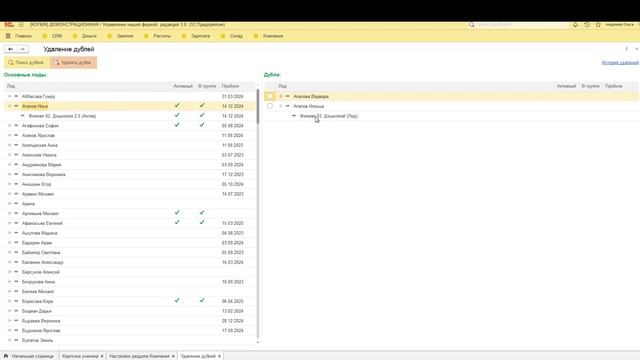Open the Главное section

[x=23, y=36]
